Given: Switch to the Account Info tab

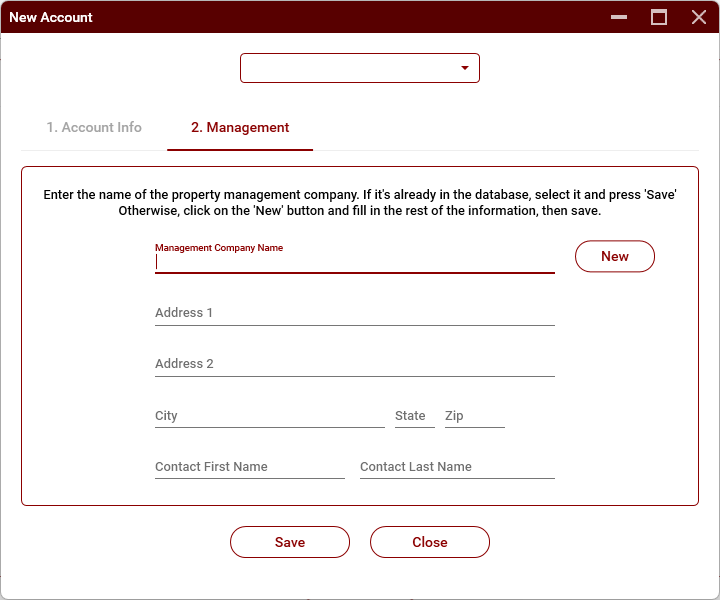Looking at the screenshot, I should pos(94,128).
